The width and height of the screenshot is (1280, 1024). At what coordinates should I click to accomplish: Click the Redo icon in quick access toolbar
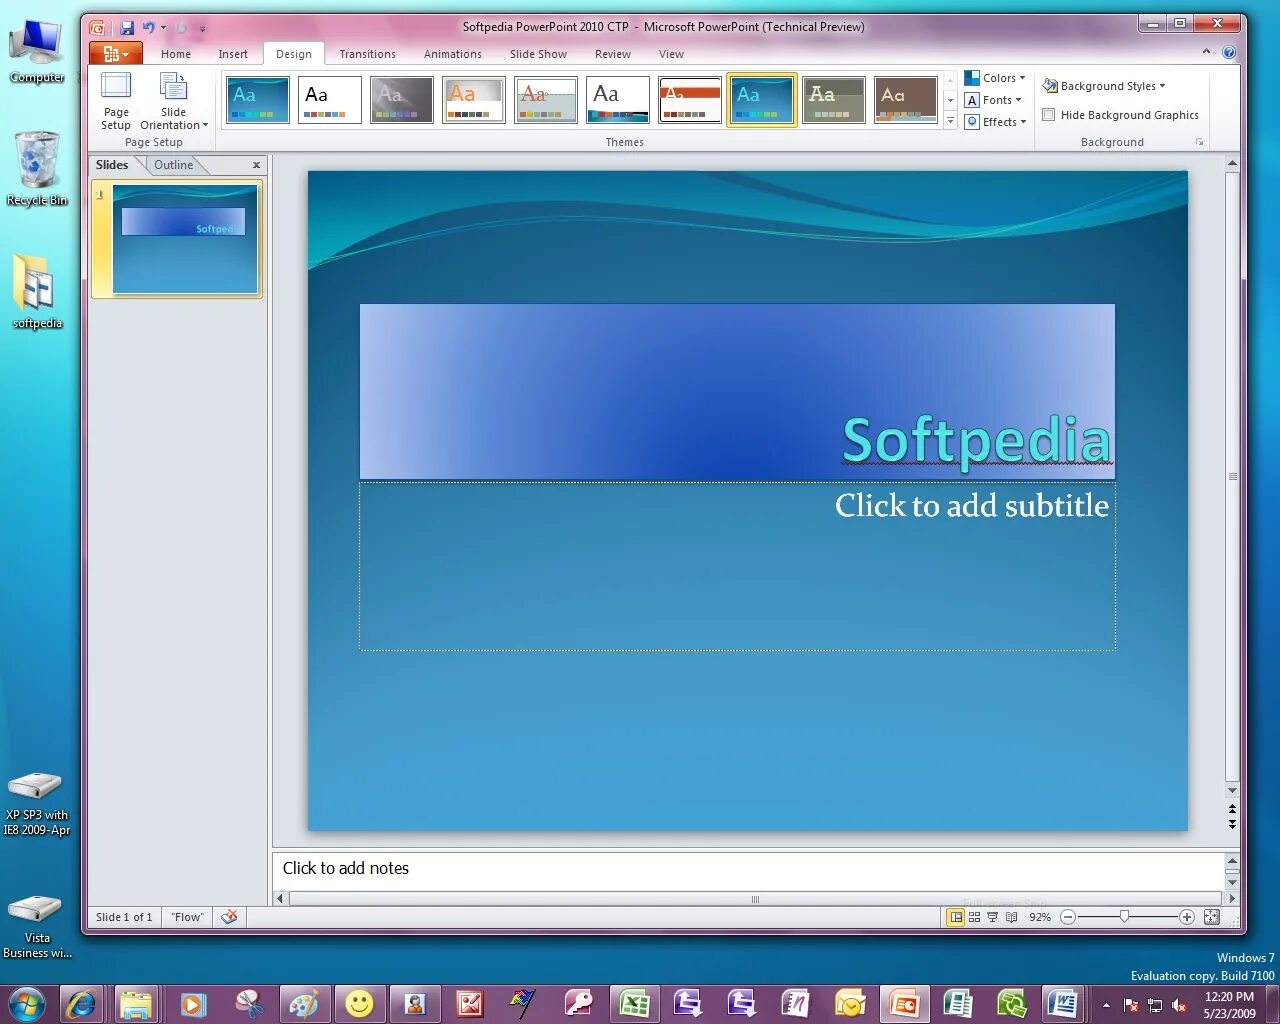(x=181, y=28)
